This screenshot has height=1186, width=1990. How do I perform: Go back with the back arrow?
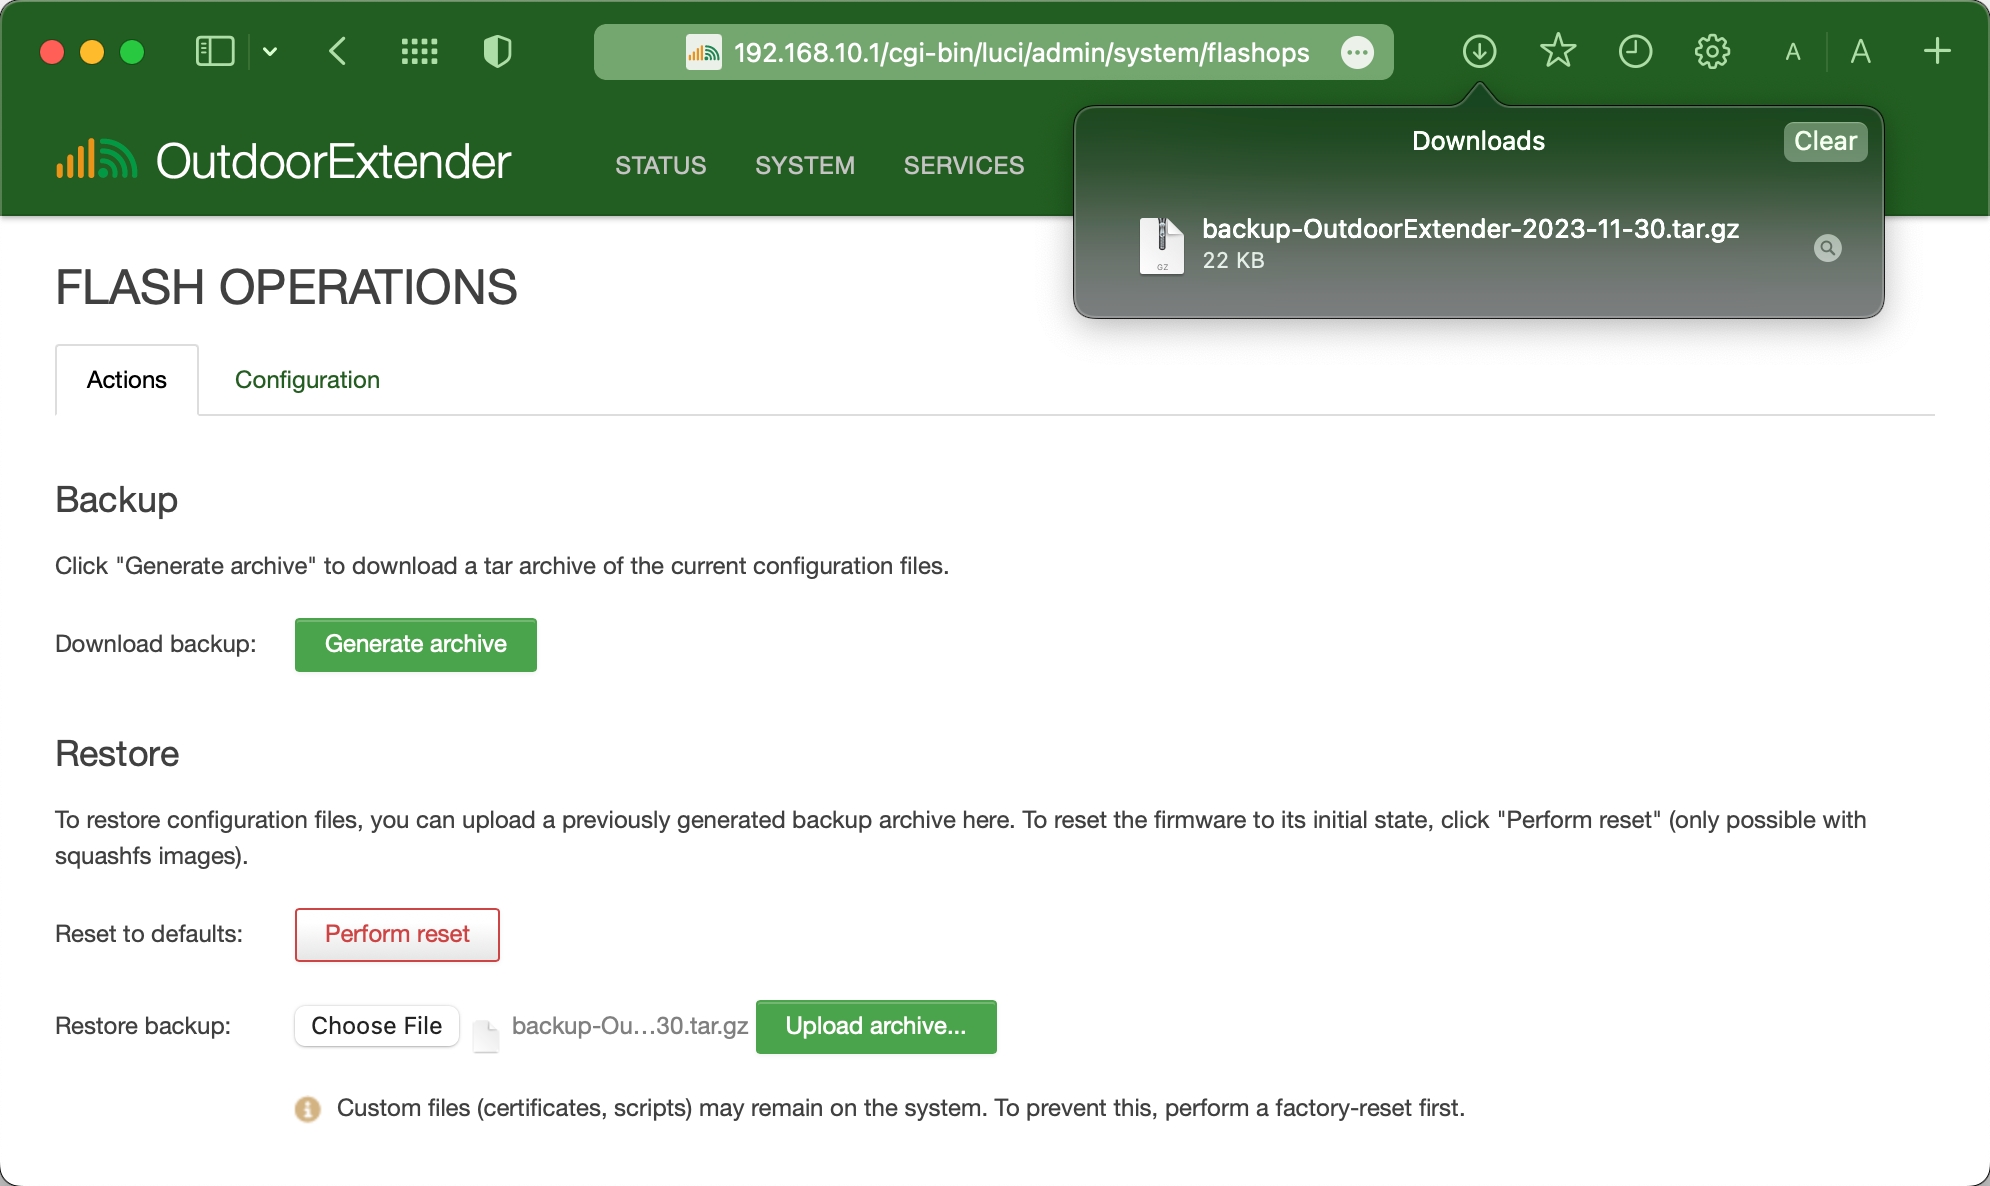point(338,51)
